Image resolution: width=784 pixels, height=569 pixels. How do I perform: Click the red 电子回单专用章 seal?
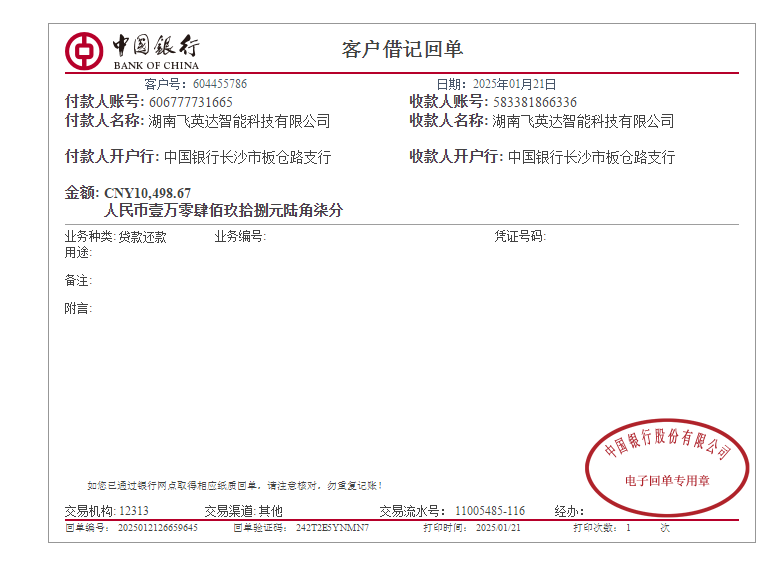click(667, 467)
